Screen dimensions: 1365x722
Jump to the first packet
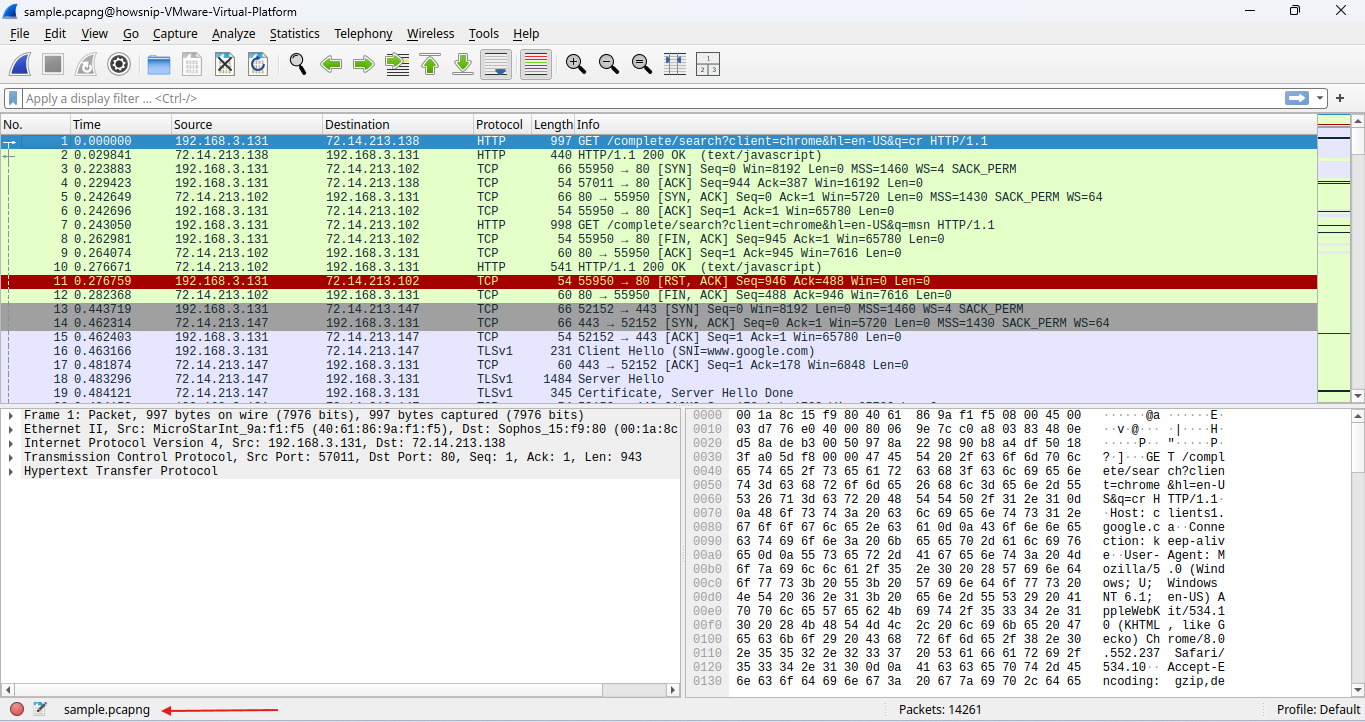[430, 64]
